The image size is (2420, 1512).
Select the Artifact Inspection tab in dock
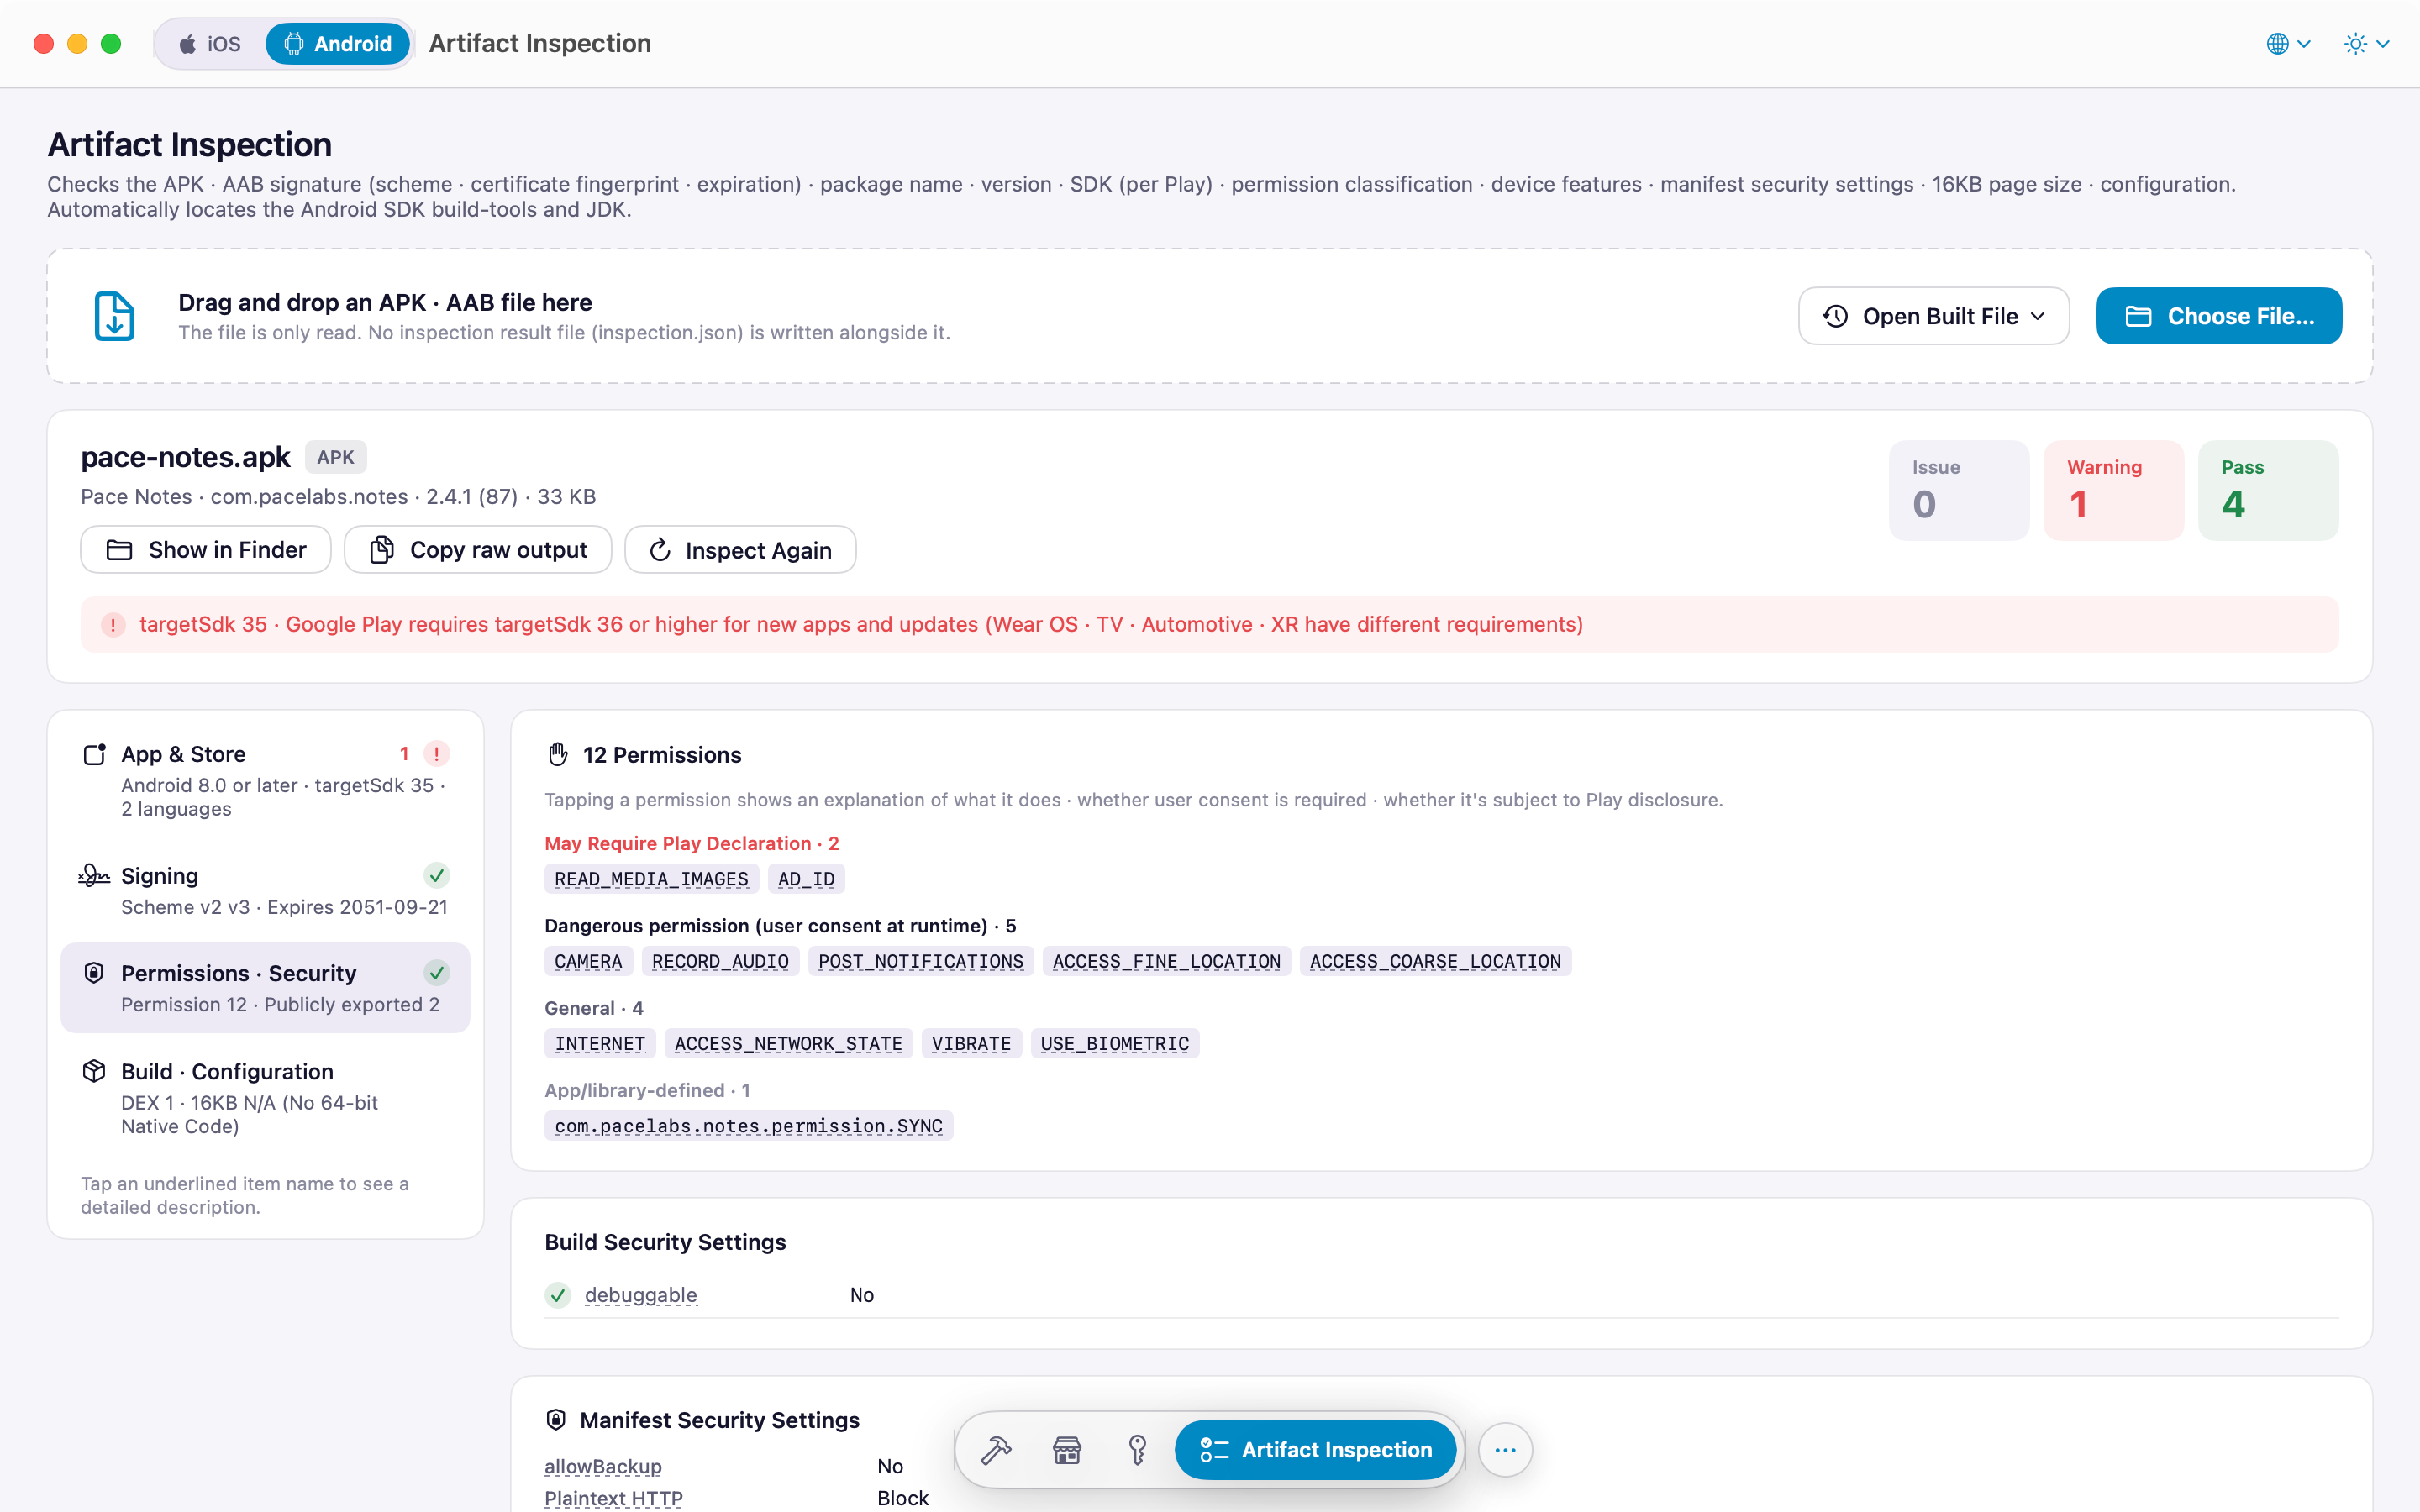1315,1449
